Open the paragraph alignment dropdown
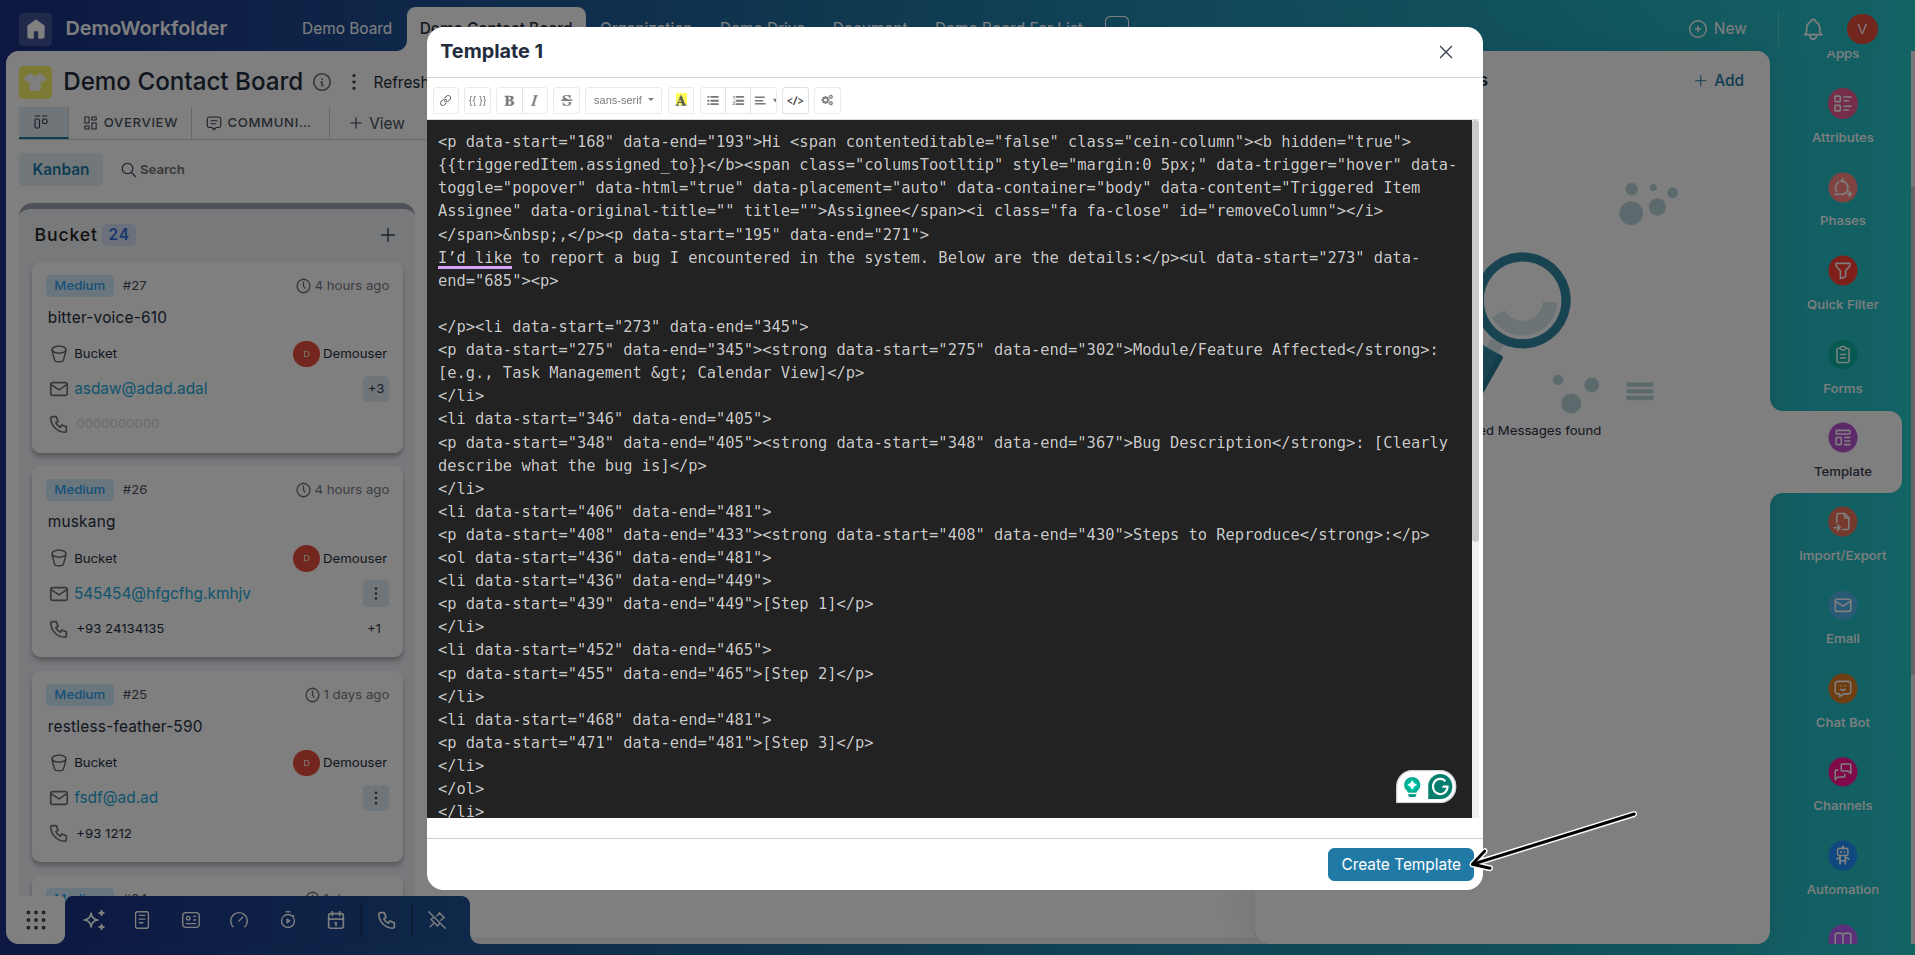 (764, 100)
